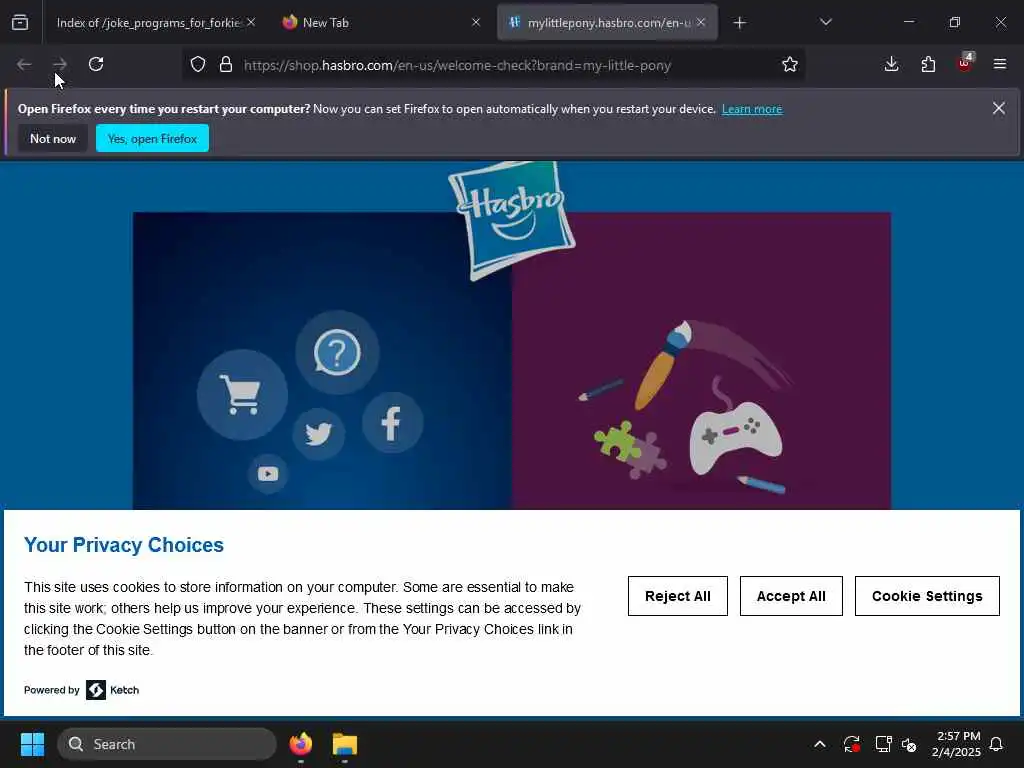
Task: Click the shopping cart circle icon
Action: tap(242, 395)
